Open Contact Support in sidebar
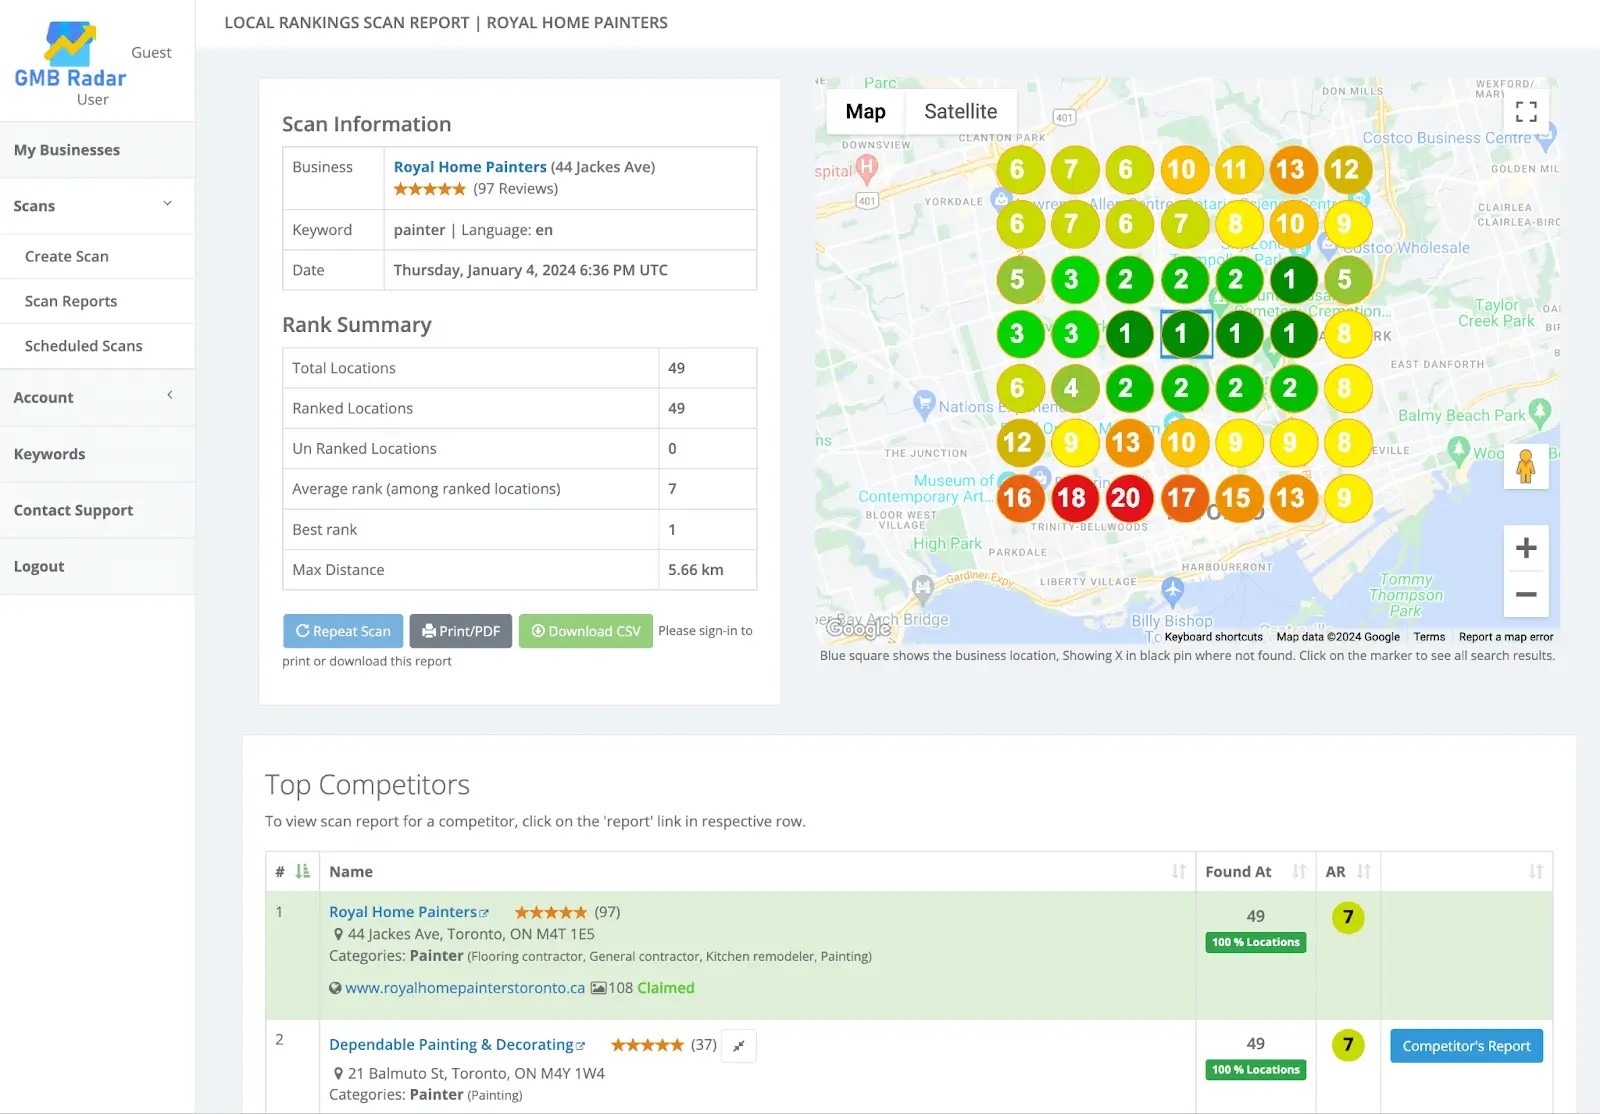Screen dimensions: 1600x1114 97,510
